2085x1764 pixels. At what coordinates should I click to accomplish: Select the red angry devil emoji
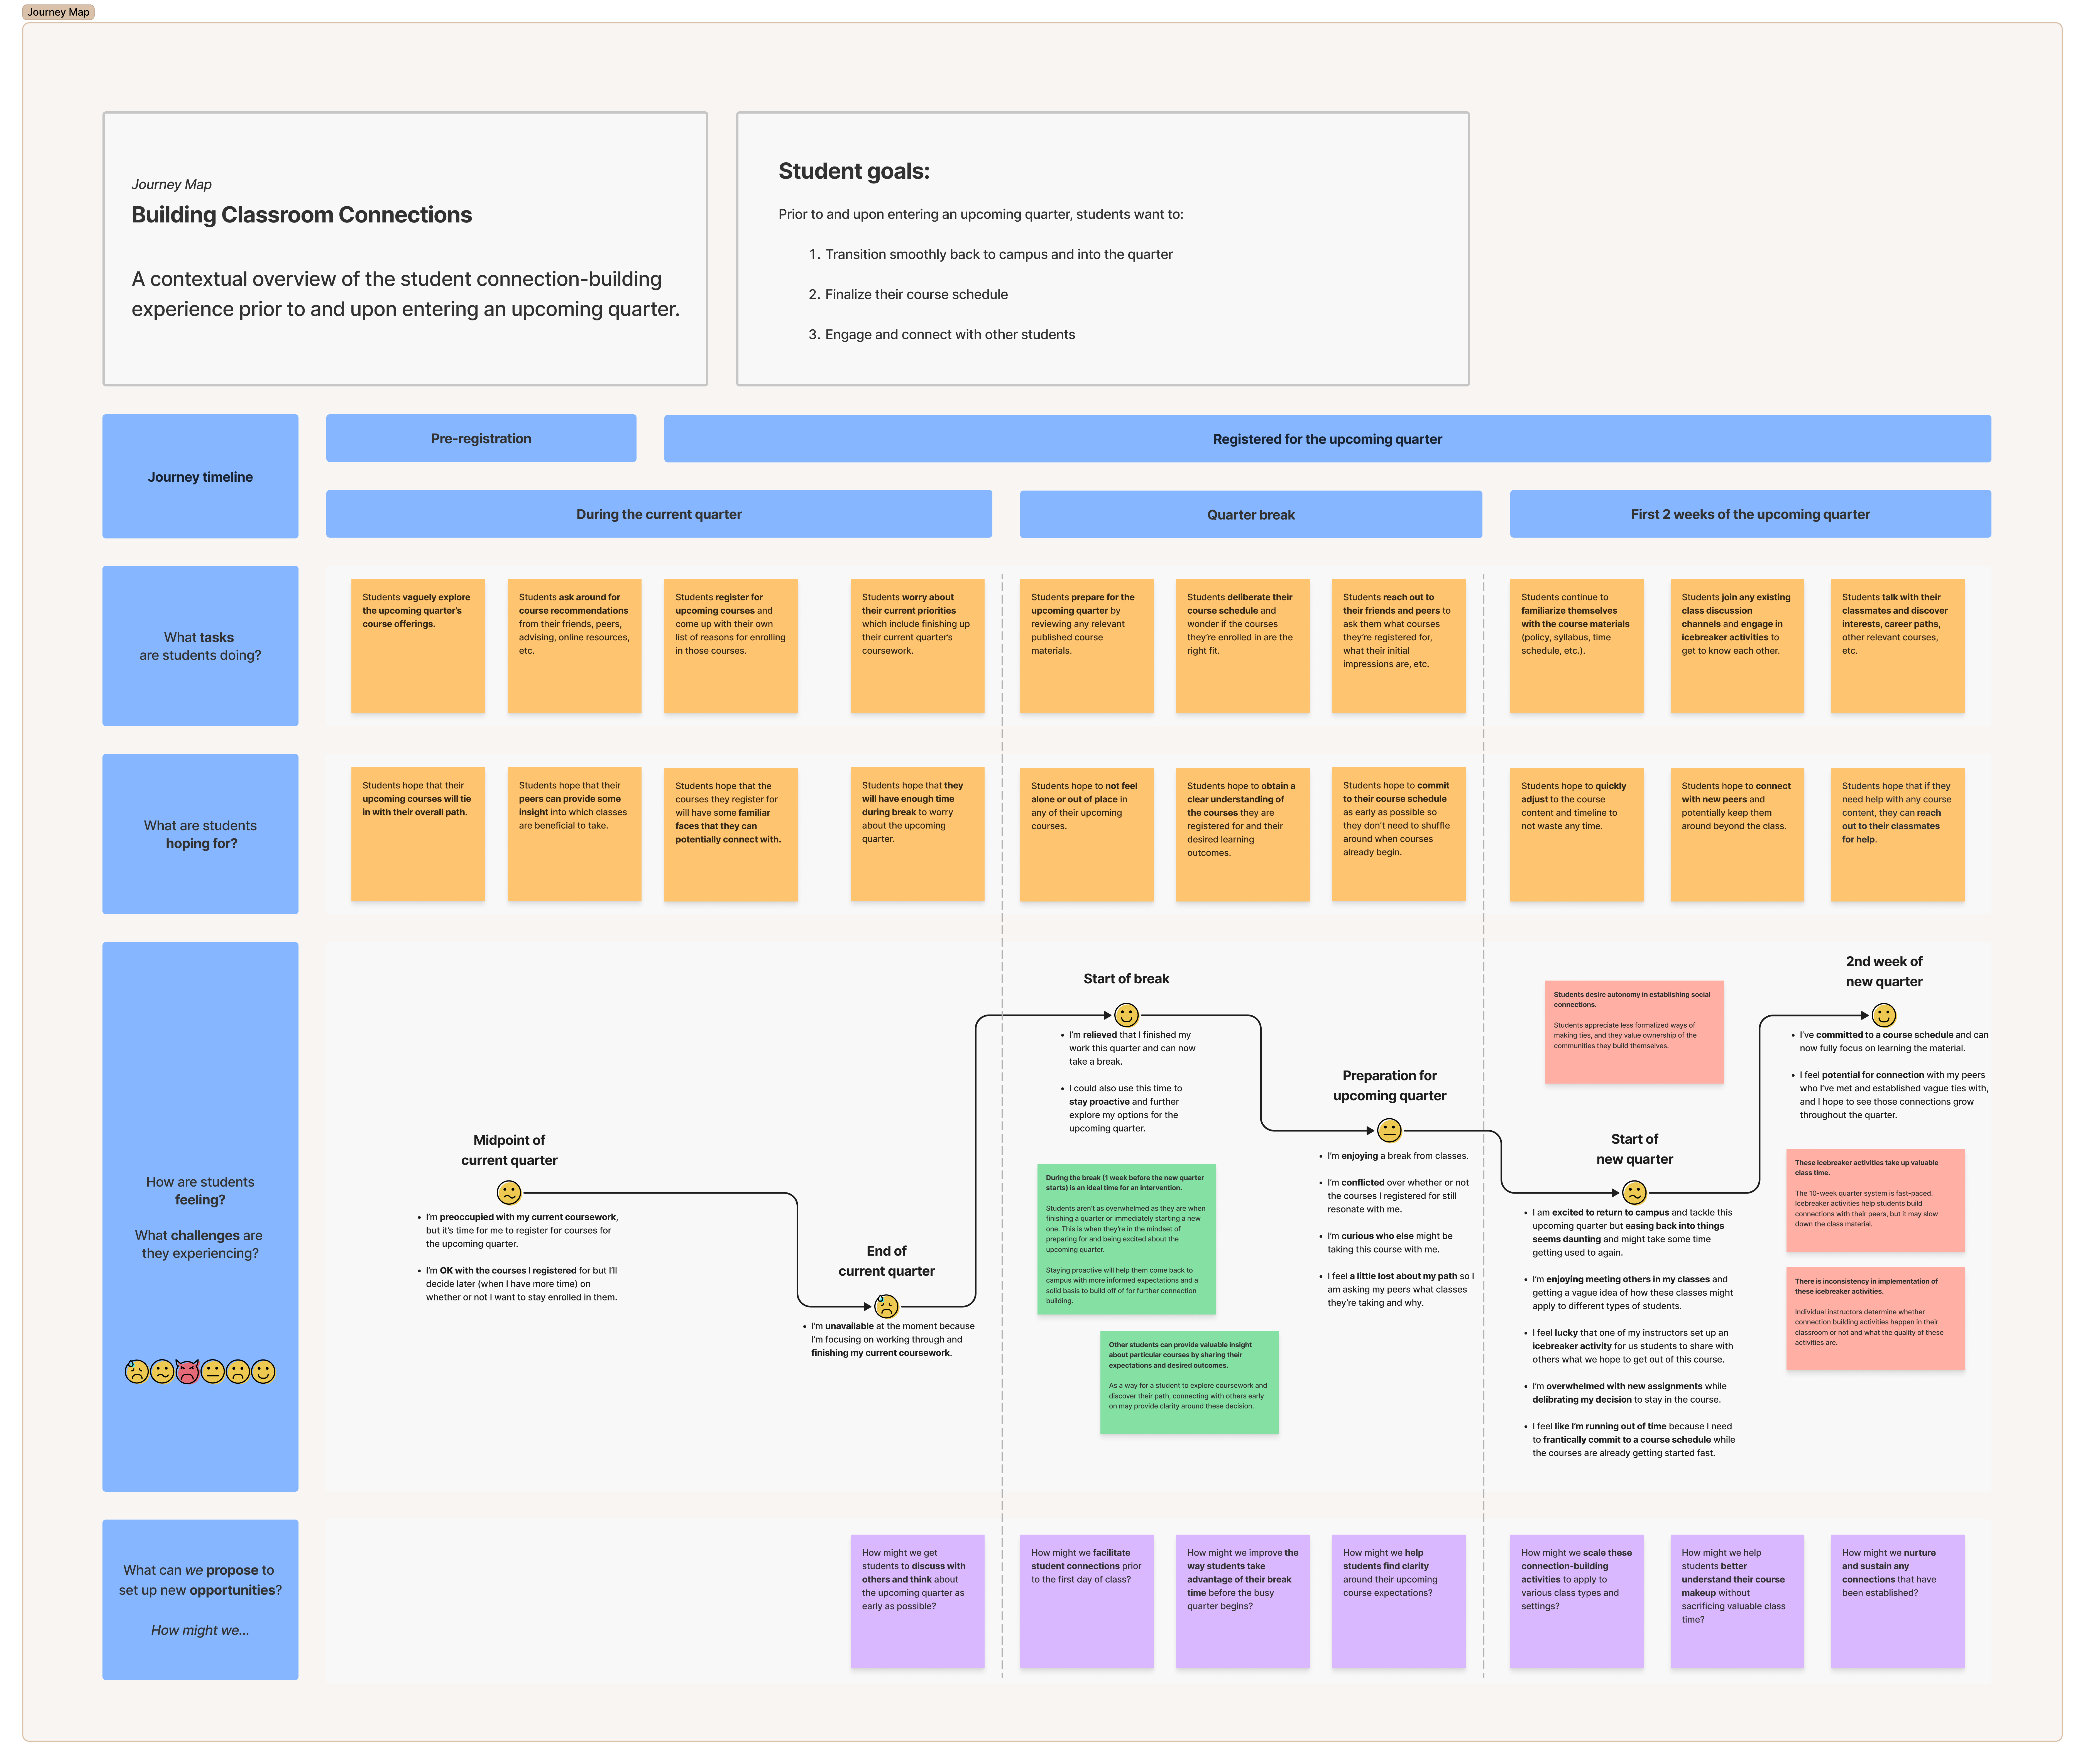[x=187, y=1371]
